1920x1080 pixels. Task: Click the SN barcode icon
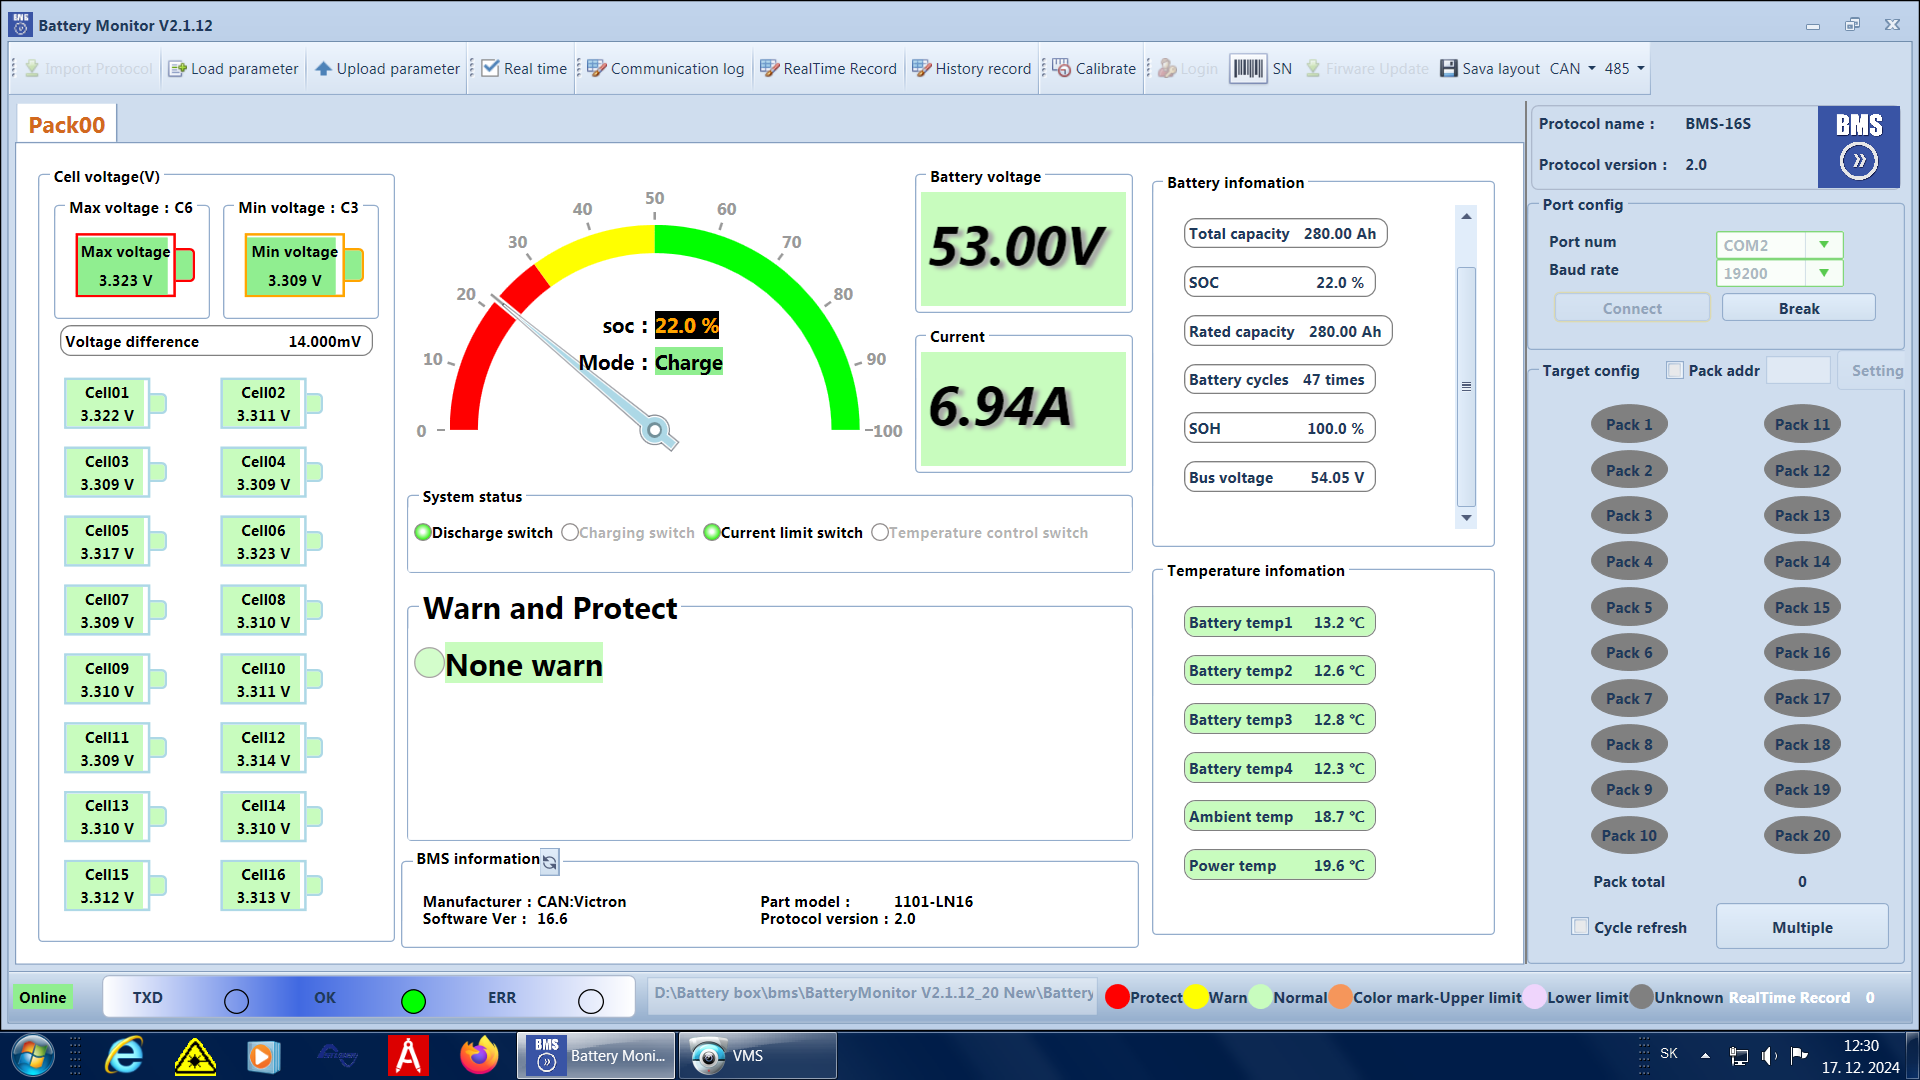click(1247, 69)
